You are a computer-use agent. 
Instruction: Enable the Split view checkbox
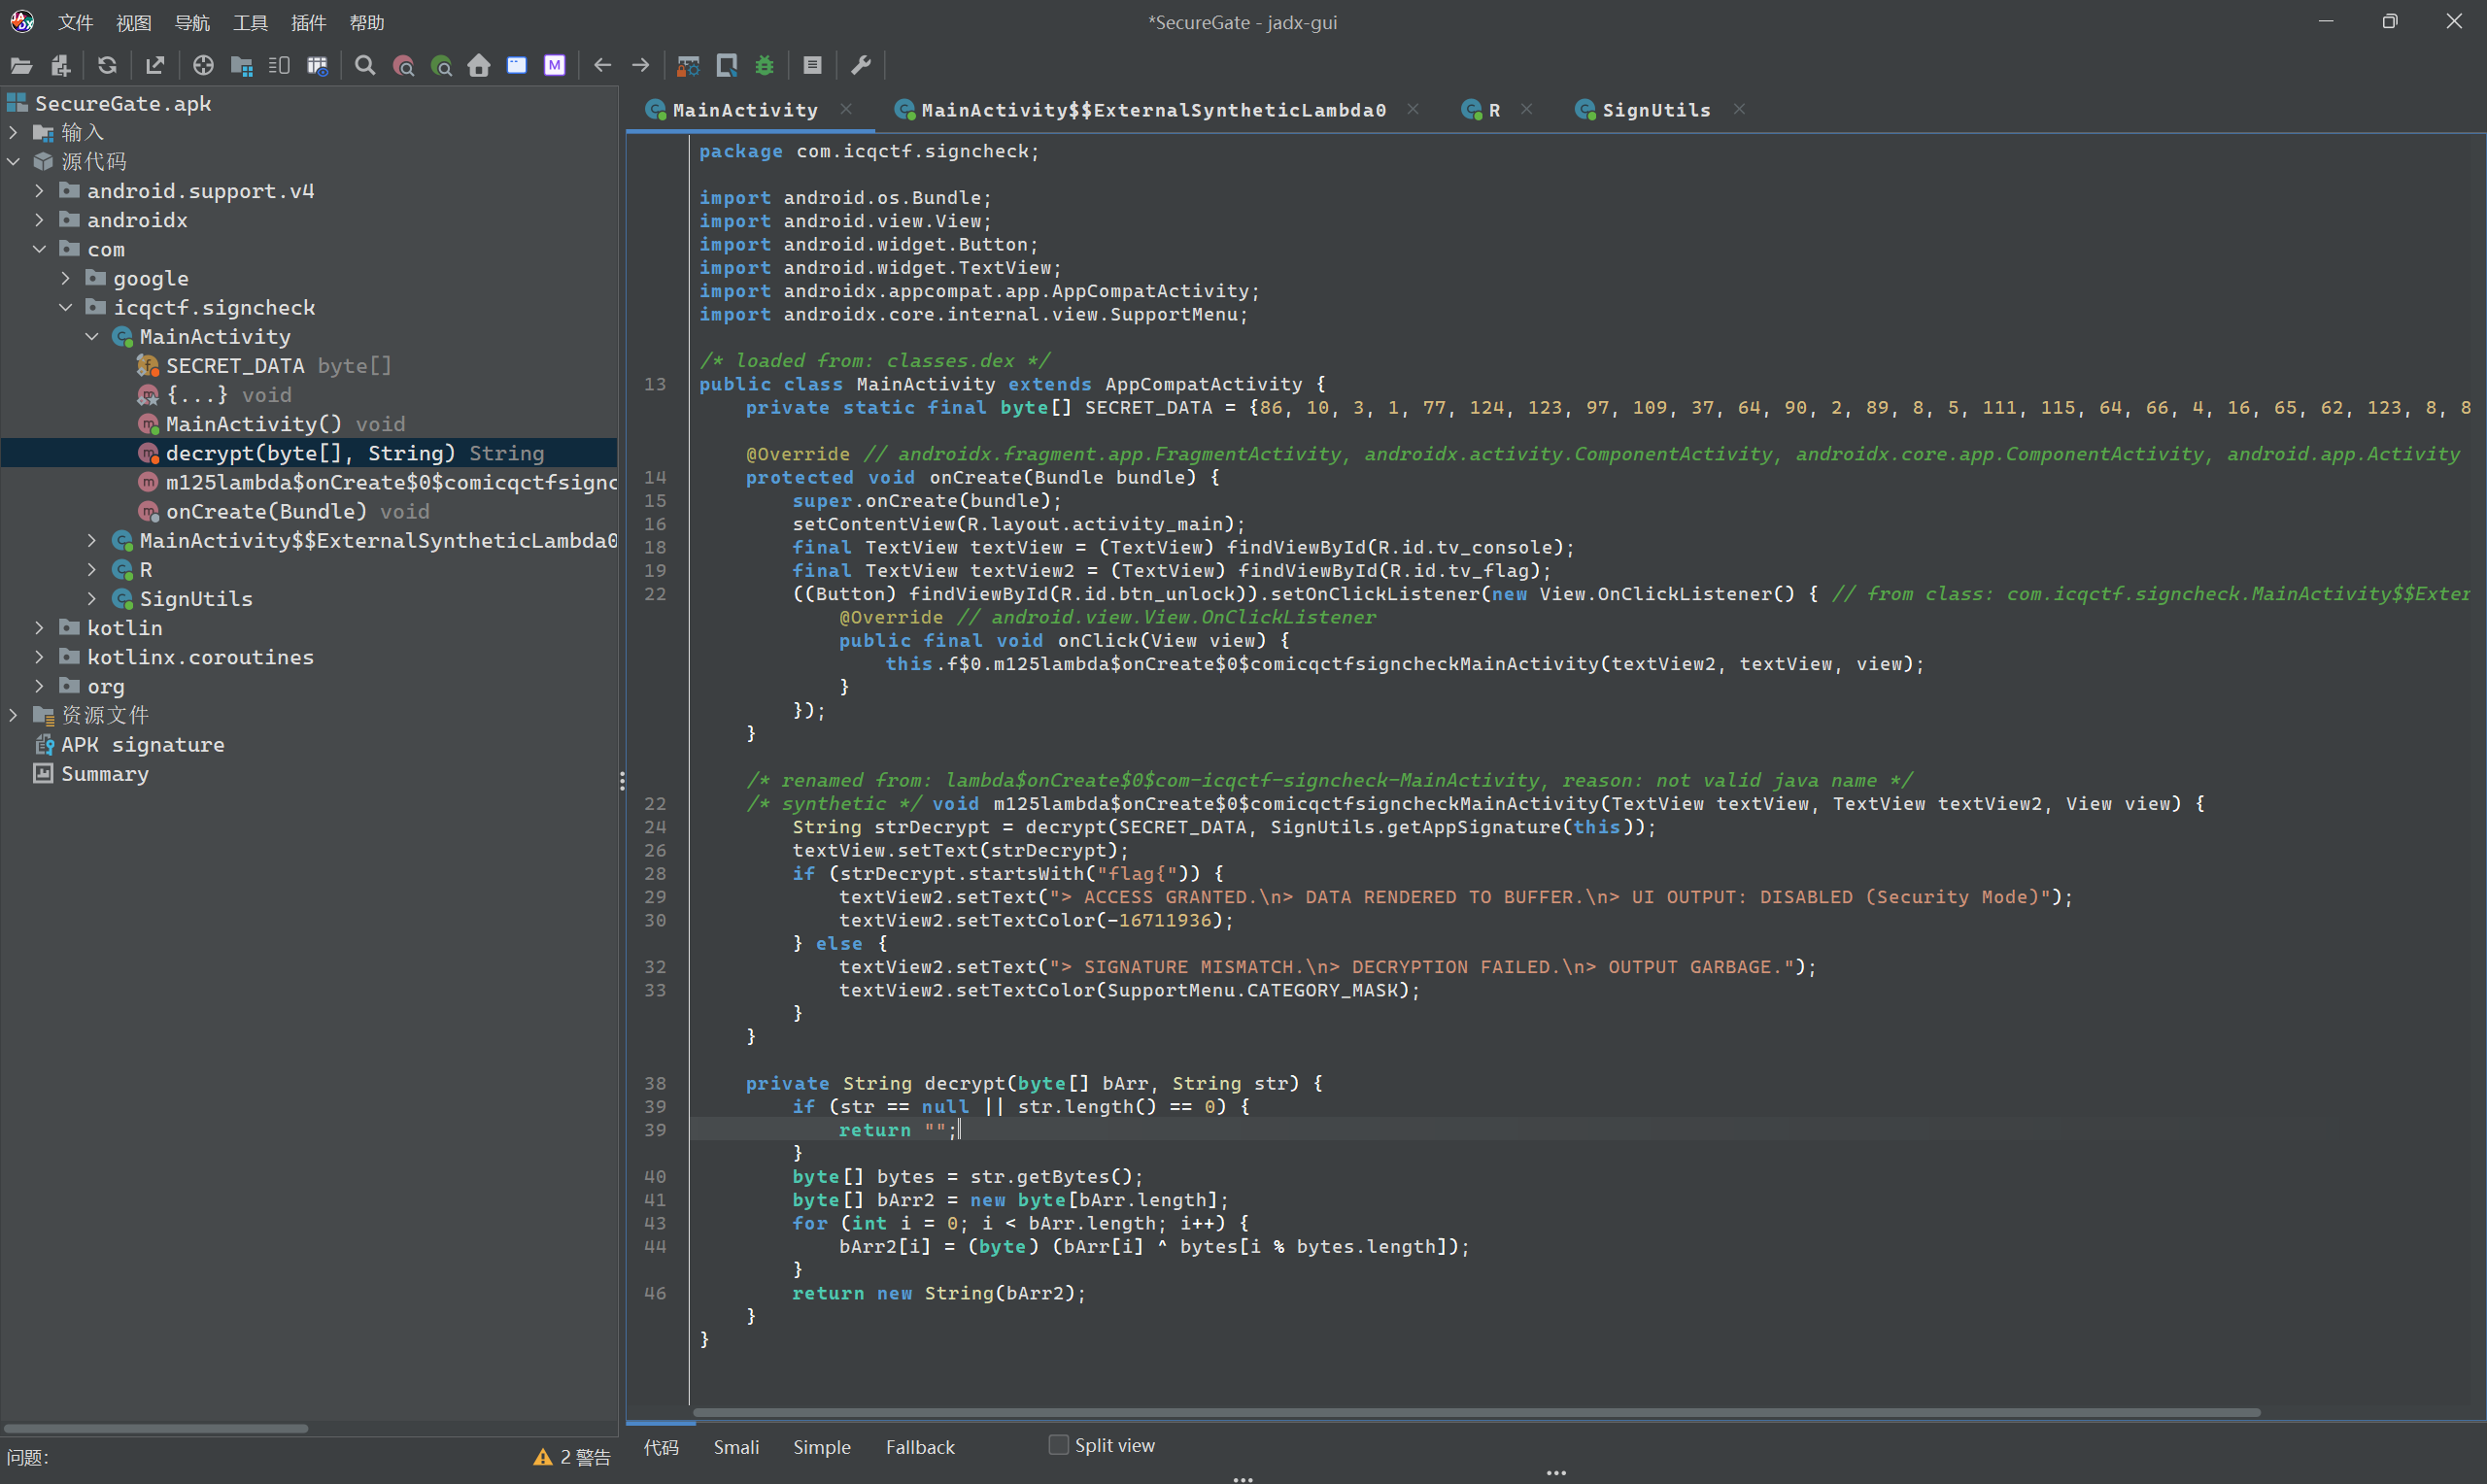point(1058,1445)
